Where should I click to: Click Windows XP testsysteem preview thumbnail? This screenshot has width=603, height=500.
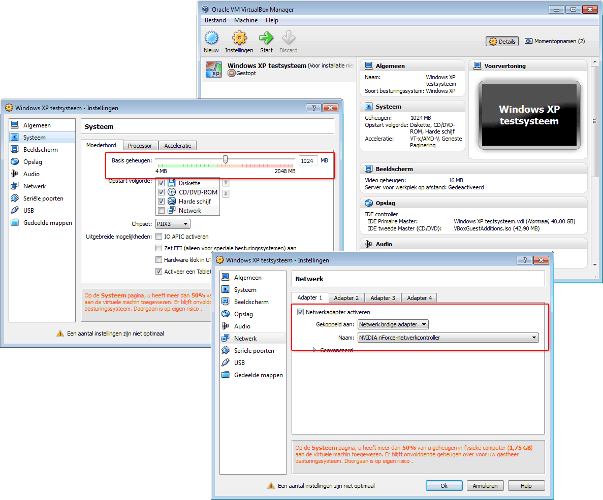pyautogui.click(x=529, y=115)
